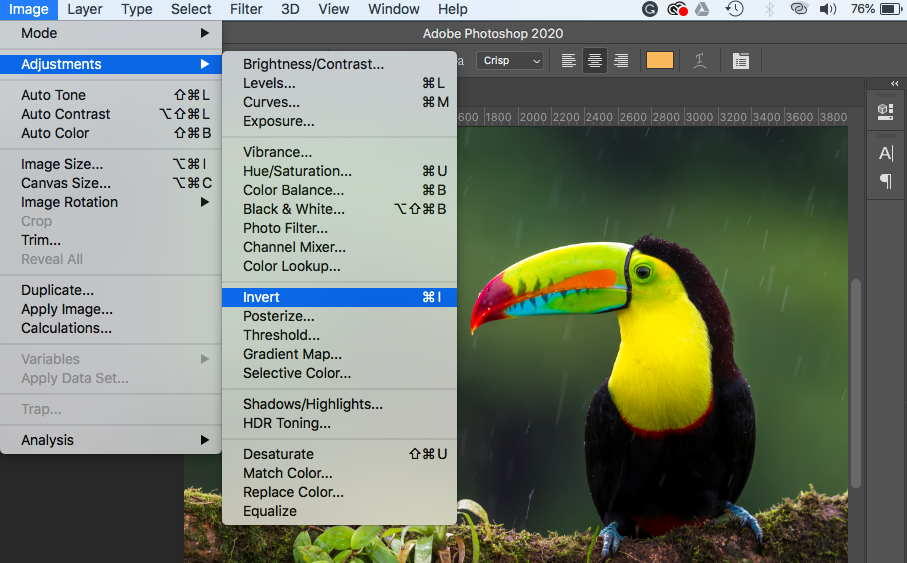The width and height of the screenshot is (907, 563).
Task: Select Photo Filter adjustment
Action: pyautogui.click(x=340, y=228)
